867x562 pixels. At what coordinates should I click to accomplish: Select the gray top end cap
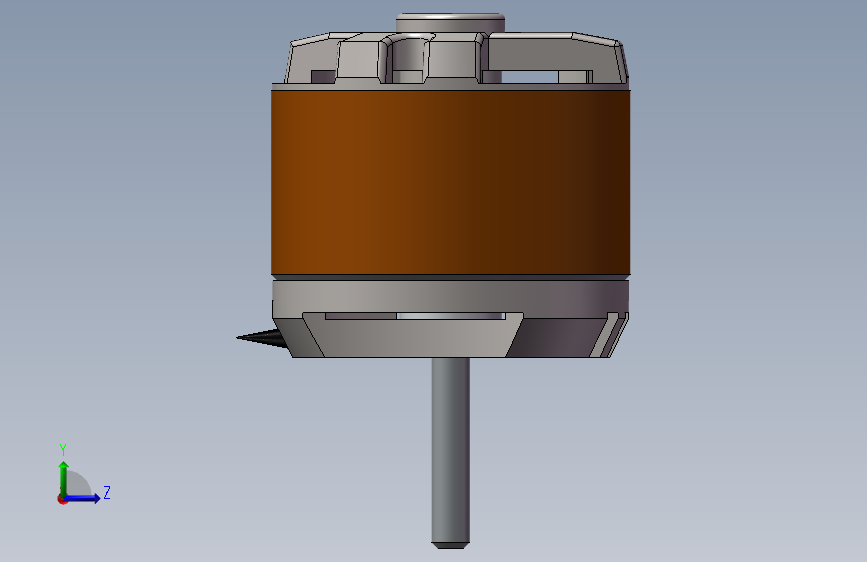450,51
